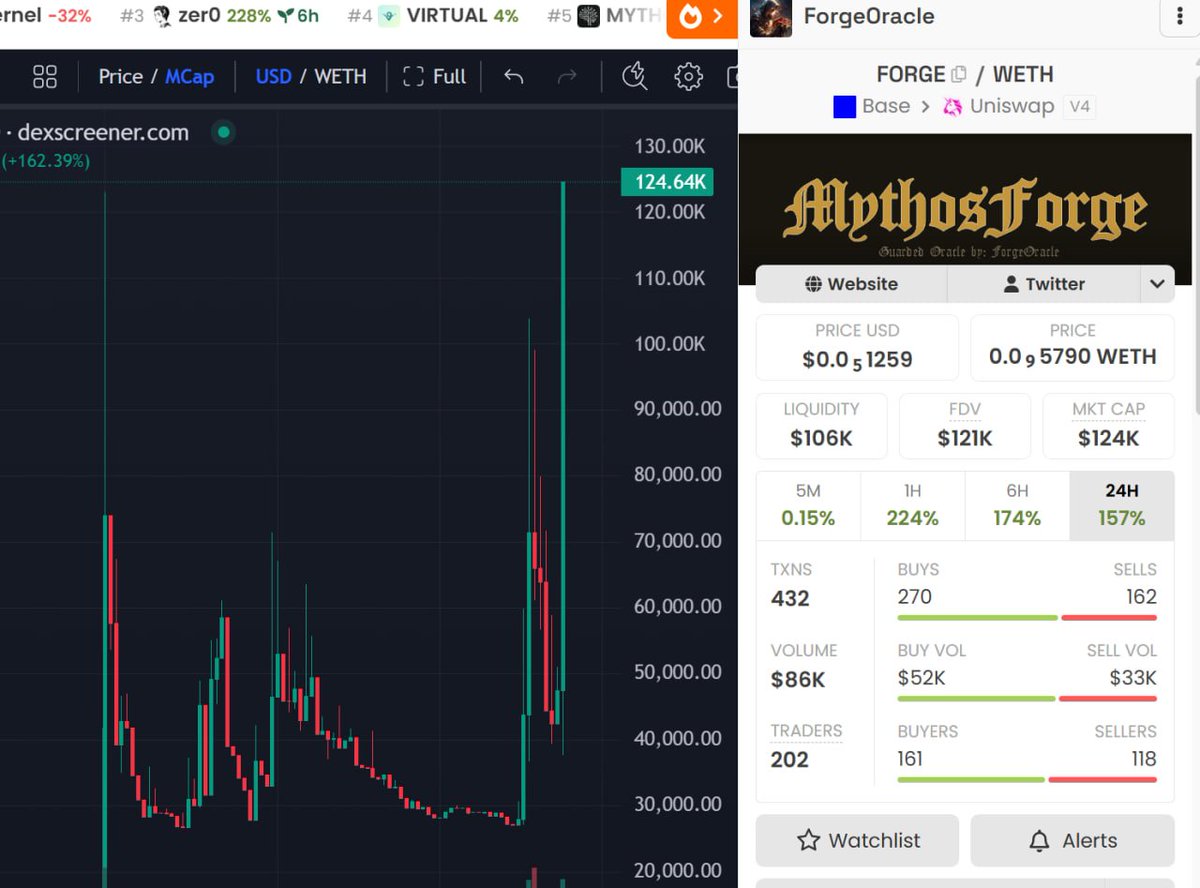Image resolution: width=1200 pixels, height=888 pixels.
Task: Click the ForgeOracle title text
Action: [869, 17]
